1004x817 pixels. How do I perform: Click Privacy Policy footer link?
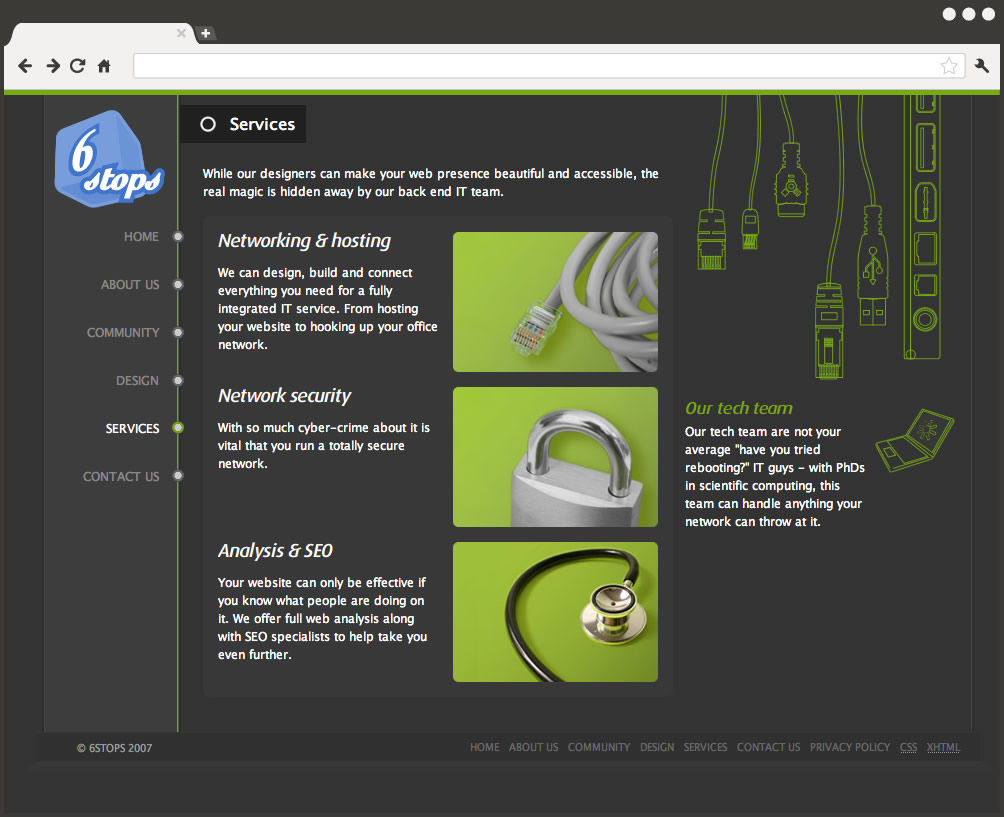coord(849,747)
